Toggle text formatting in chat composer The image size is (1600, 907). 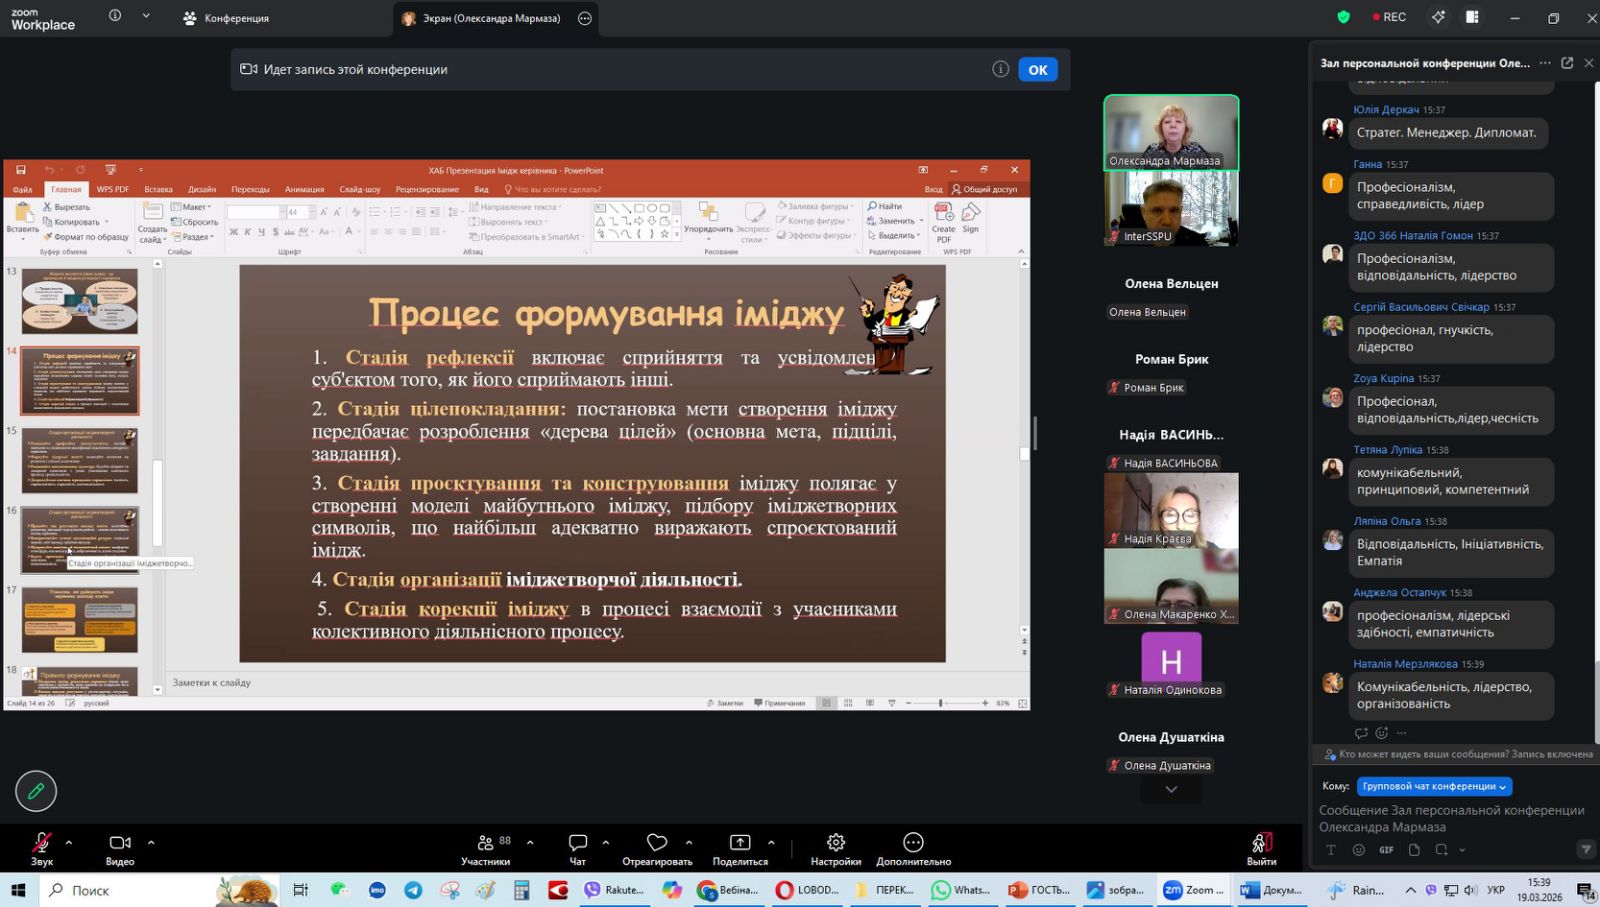click(x=1331, y=850)
